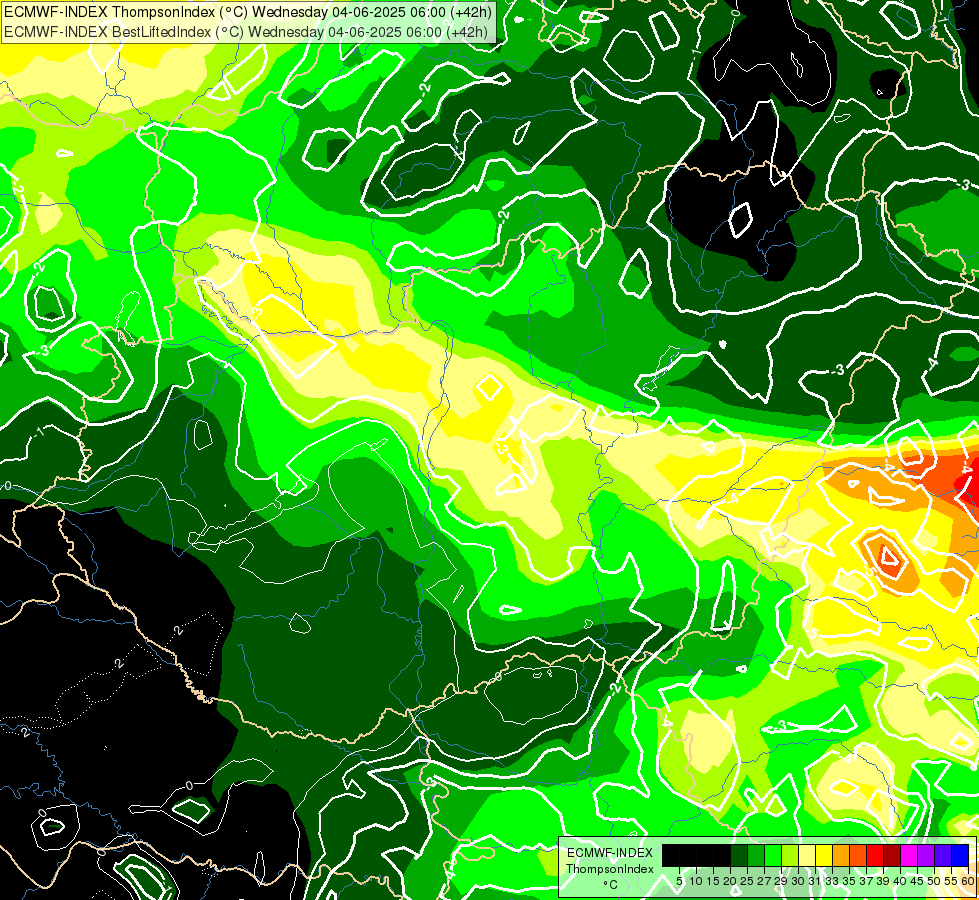Select the dark green 20-25 legend swatch
Viewport: 979px width, 900px height.
[x=739, y=855]
